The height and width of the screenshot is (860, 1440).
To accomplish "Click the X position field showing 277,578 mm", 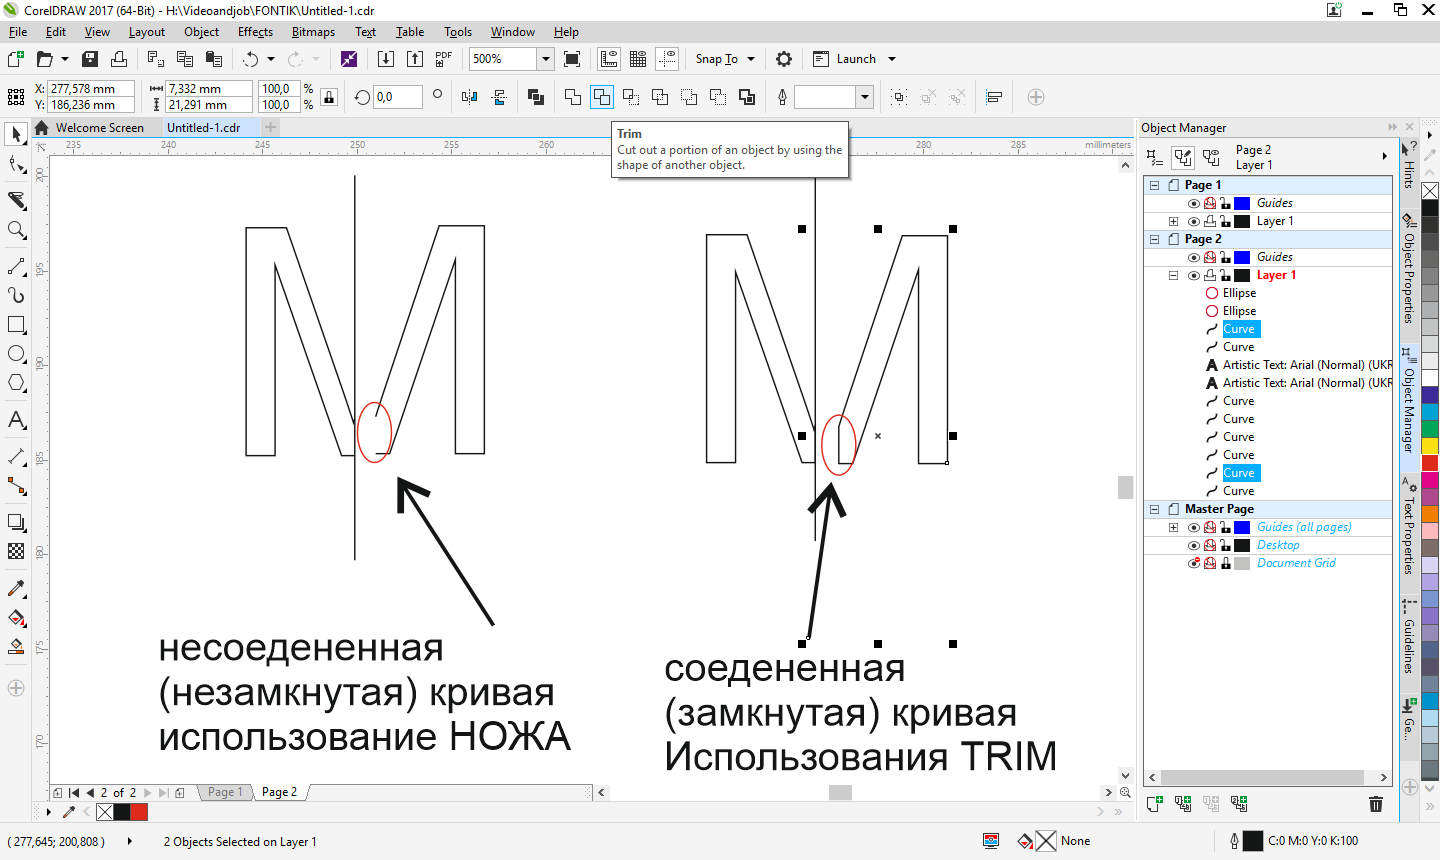I will pyautogui.click(x=91, y=89).
